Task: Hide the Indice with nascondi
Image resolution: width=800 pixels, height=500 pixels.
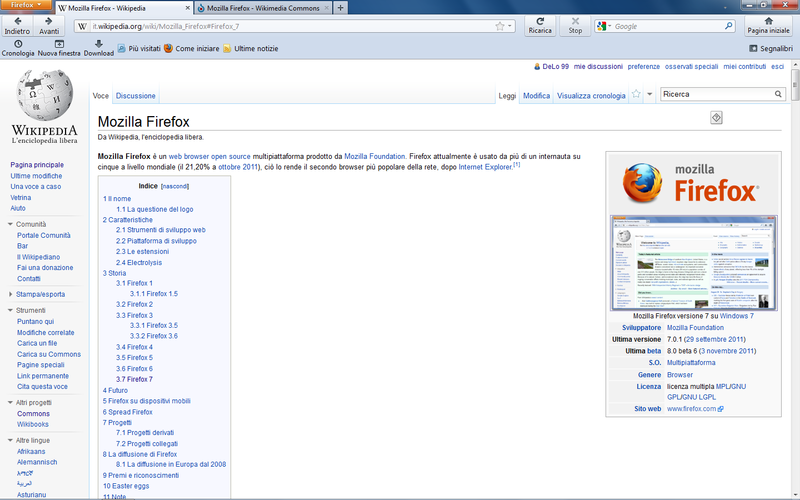Action: pos(175,186)
